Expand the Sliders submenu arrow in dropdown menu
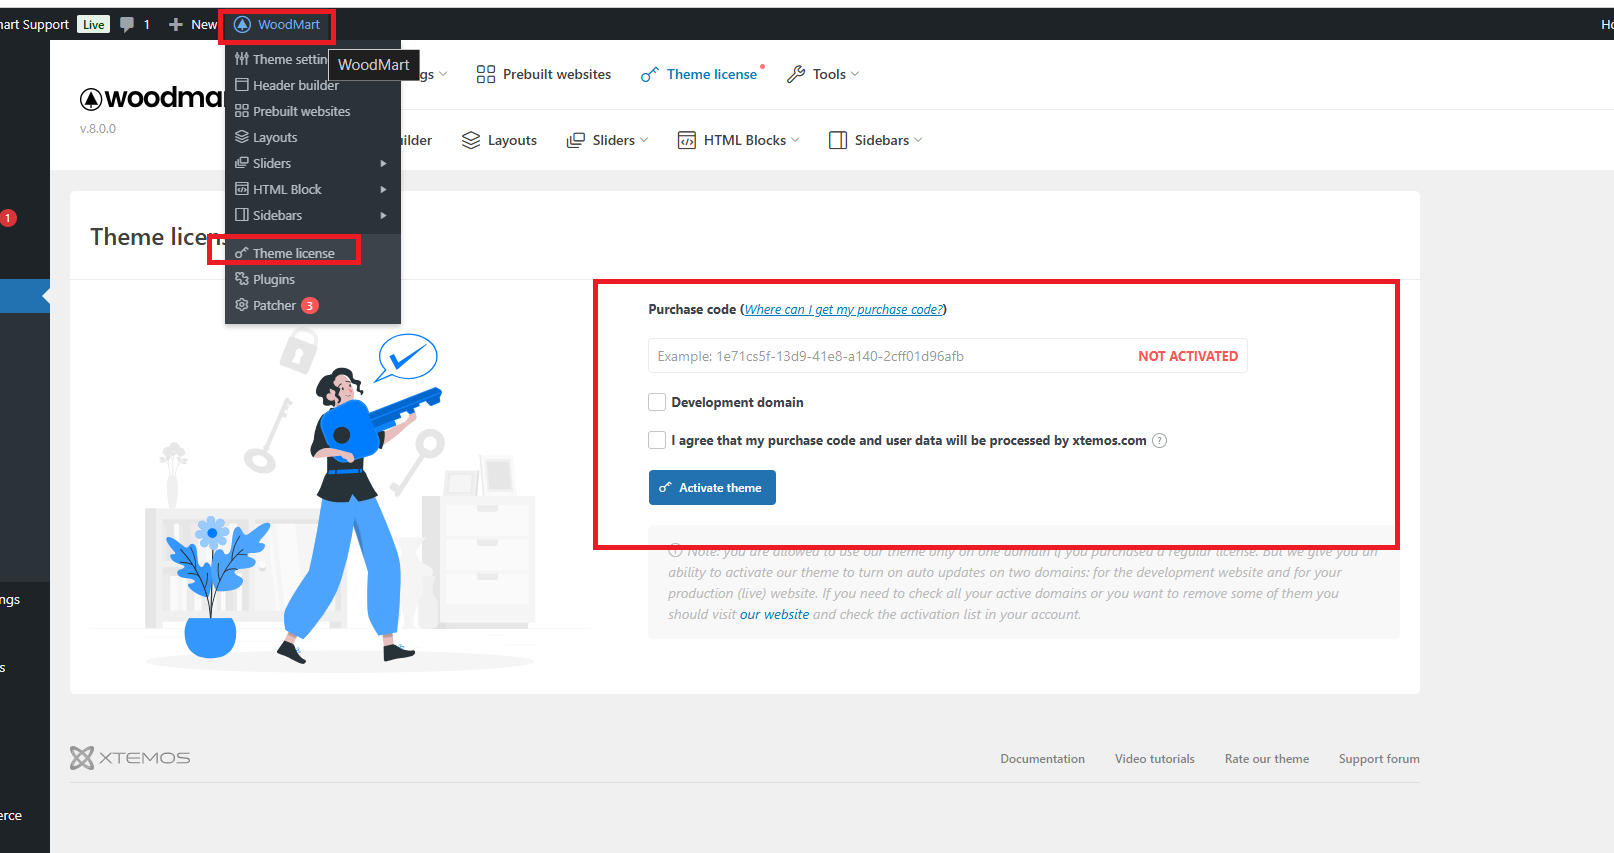 click(383, 163)
